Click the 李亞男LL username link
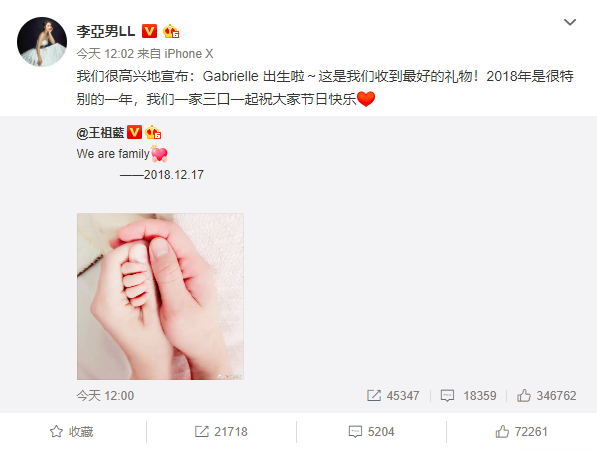Screen dimensions: 597x449 pyautogui.click(x=106, y=31)
